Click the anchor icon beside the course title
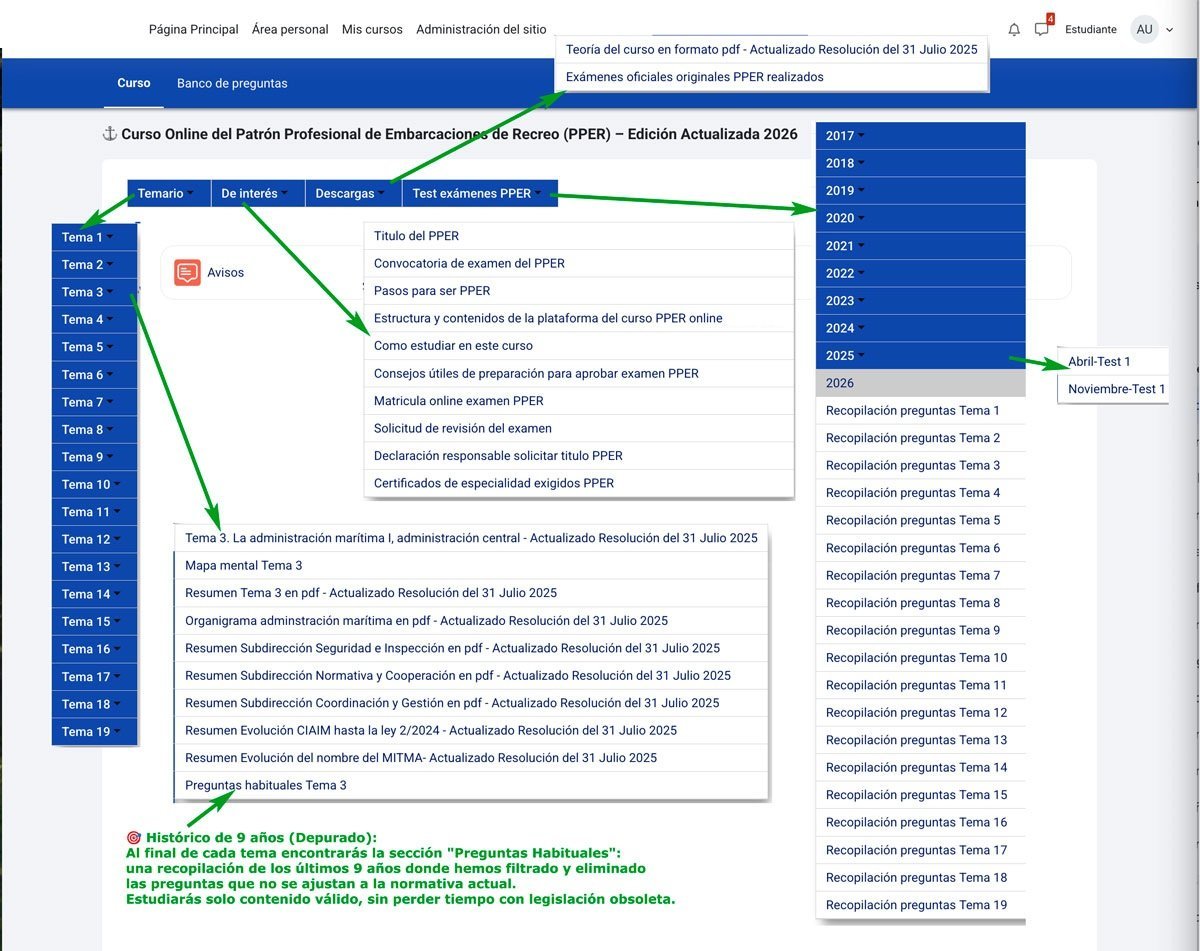Image resolution: width=1200 pixels, height=951 pixels. pyautogui.click(x=110, y=133)
